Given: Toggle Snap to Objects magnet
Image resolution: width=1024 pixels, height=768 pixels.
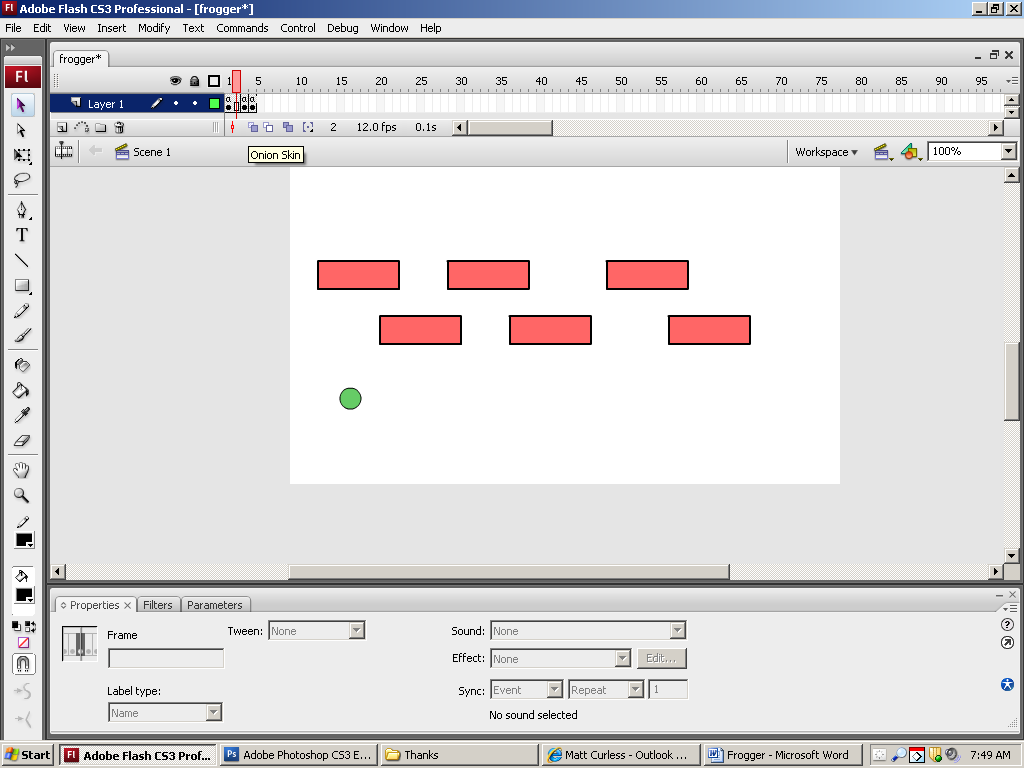Looking at the screenshot, I should [x=23, y=664].
